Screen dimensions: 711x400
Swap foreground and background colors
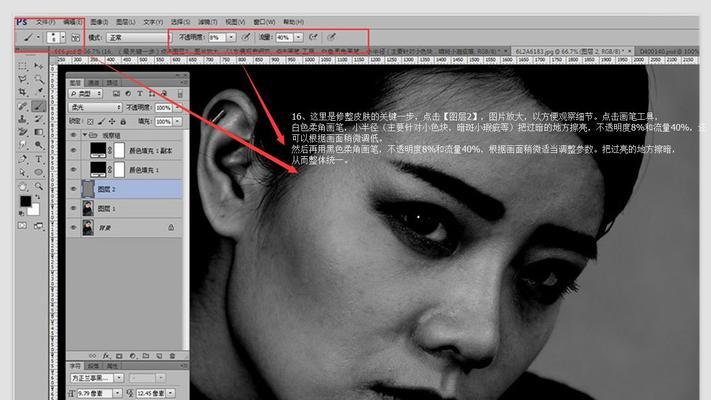point(38,197)
